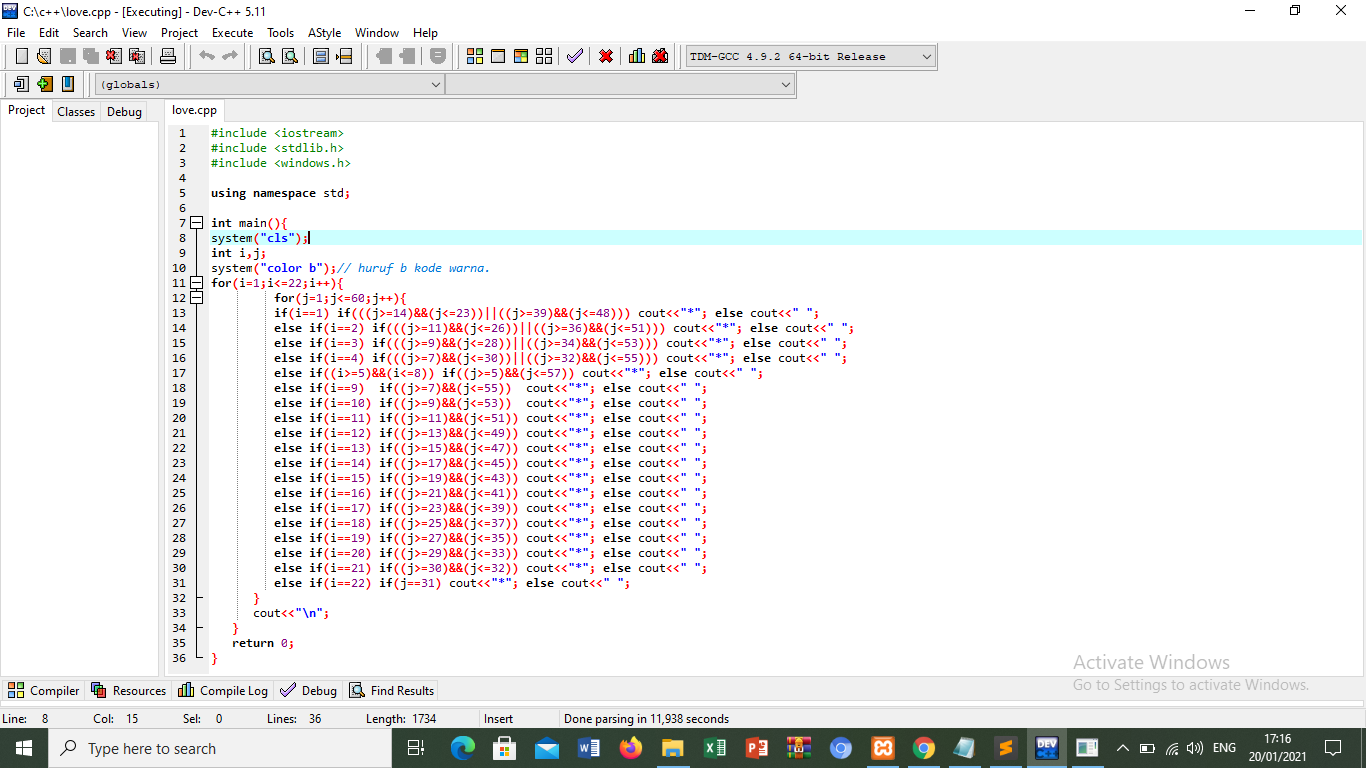This screenshot has height=768, width=1366.
Task: Click the New file toolbar icon
Action: (22, 56)
